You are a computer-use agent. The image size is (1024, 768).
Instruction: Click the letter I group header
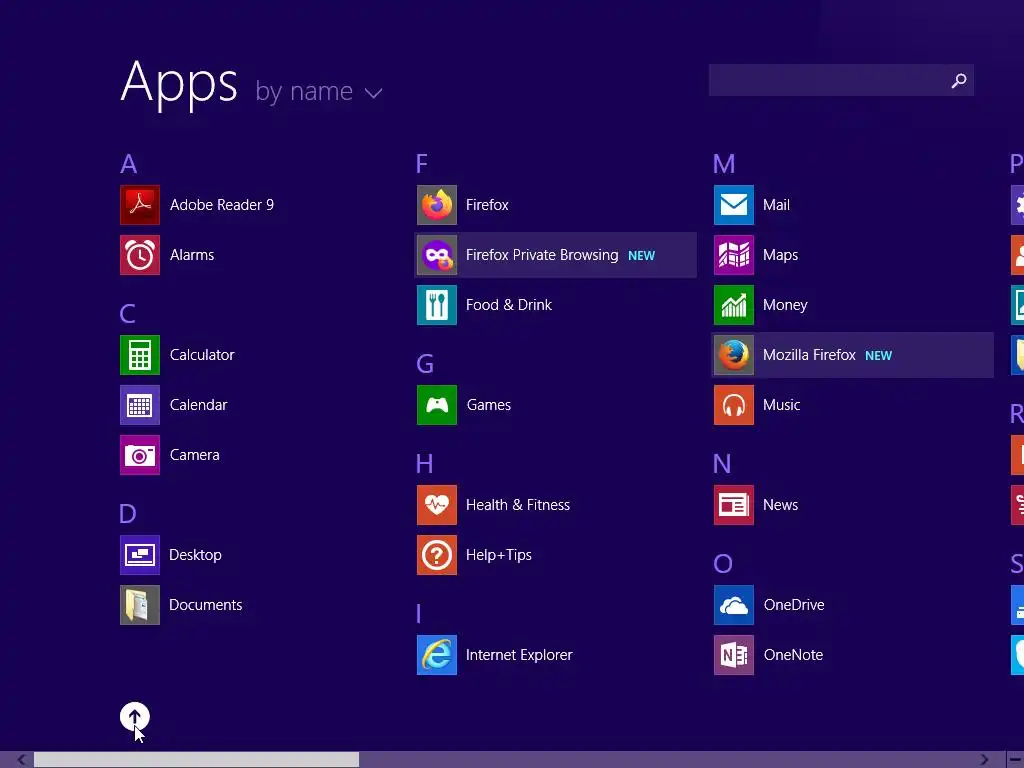419,614
